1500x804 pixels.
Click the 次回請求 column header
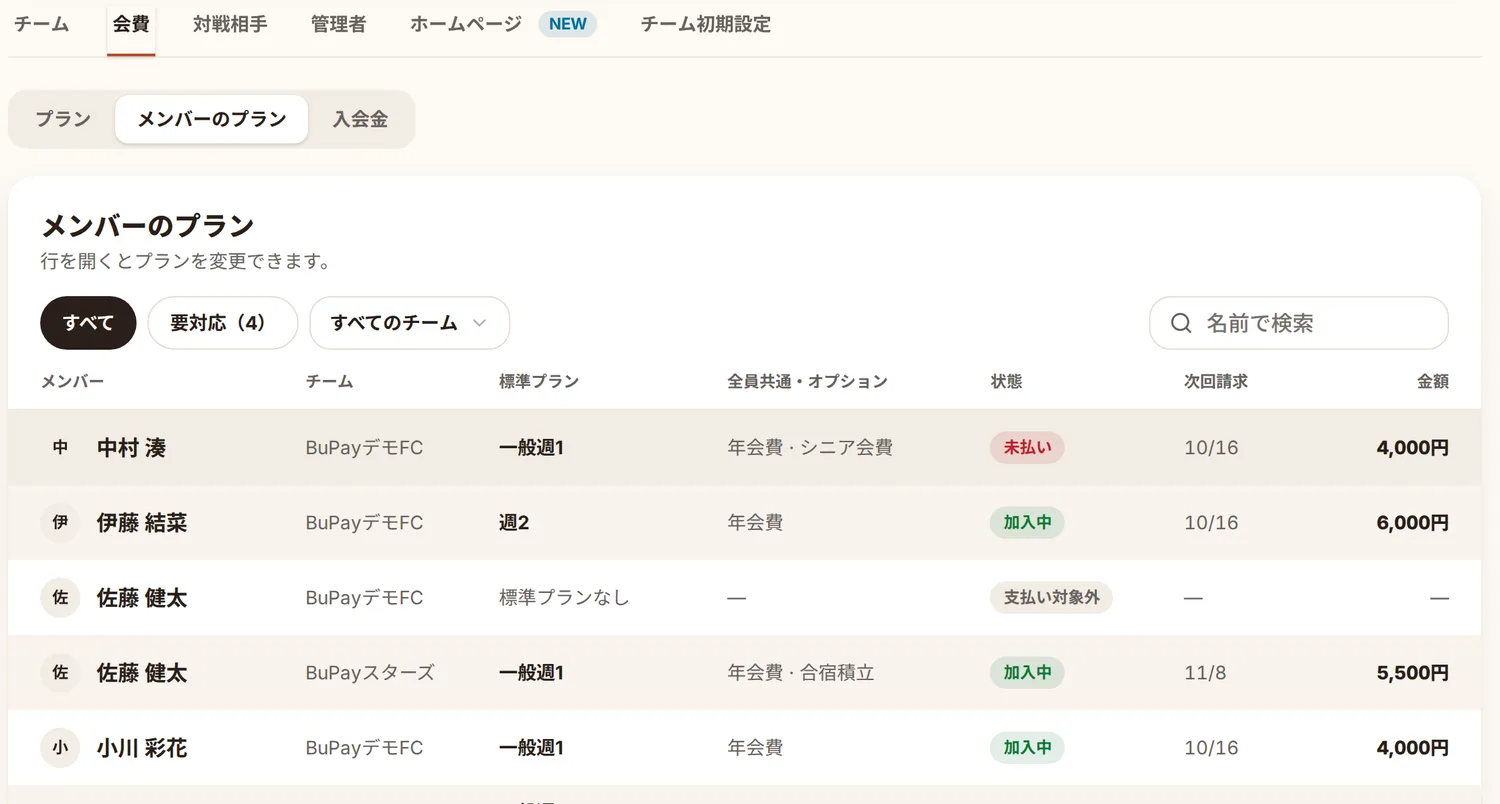point(1216,381)
